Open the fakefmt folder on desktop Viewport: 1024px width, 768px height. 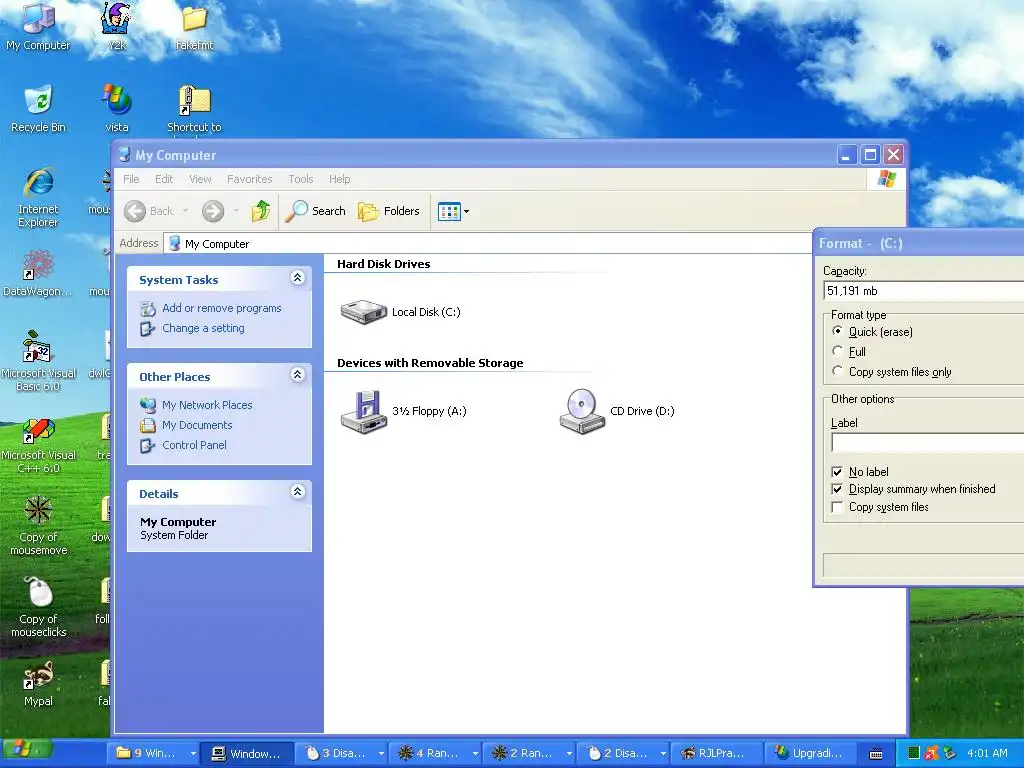coord(195,27)
